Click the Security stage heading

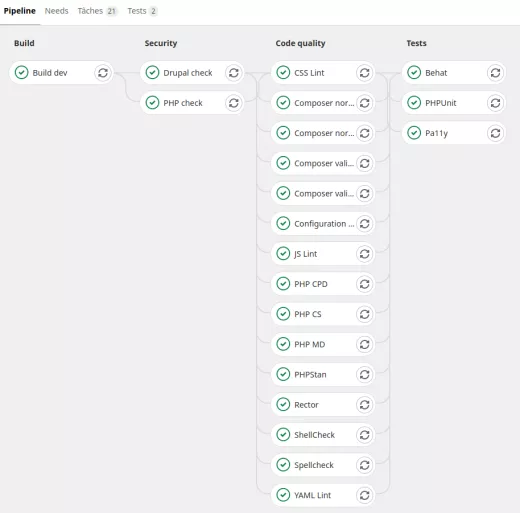[161, 43]
